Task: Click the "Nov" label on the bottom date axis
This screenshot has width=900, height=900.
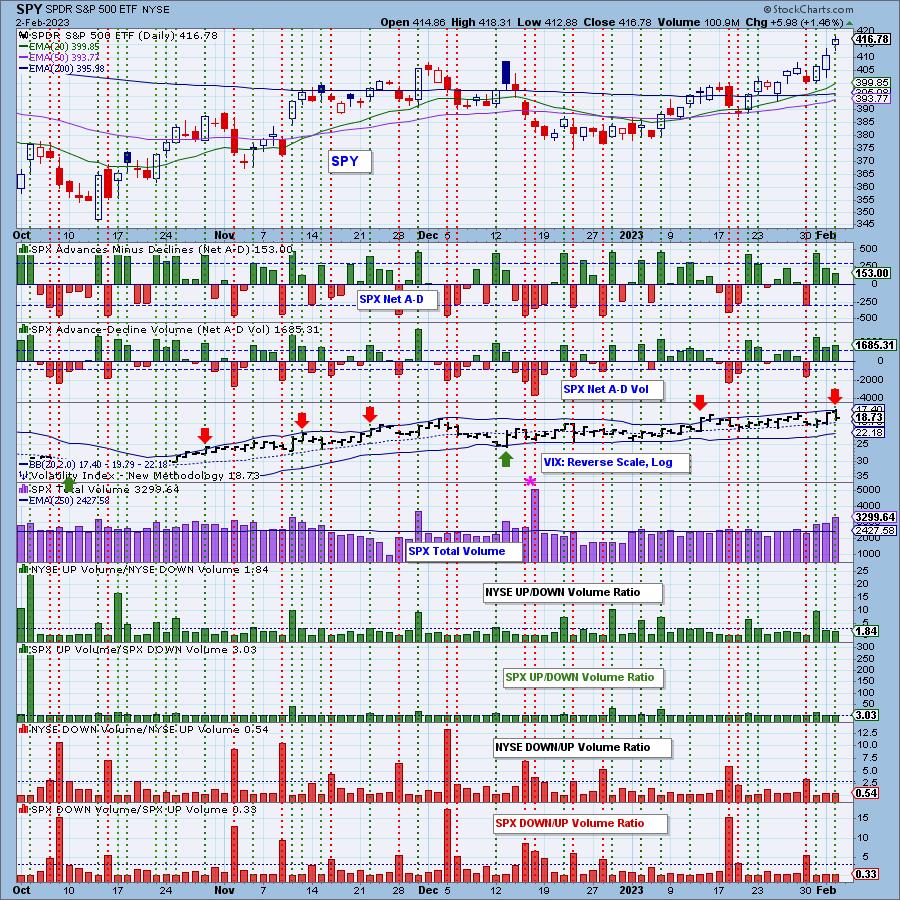Action: pyautogui.click(x=224, y=890)
